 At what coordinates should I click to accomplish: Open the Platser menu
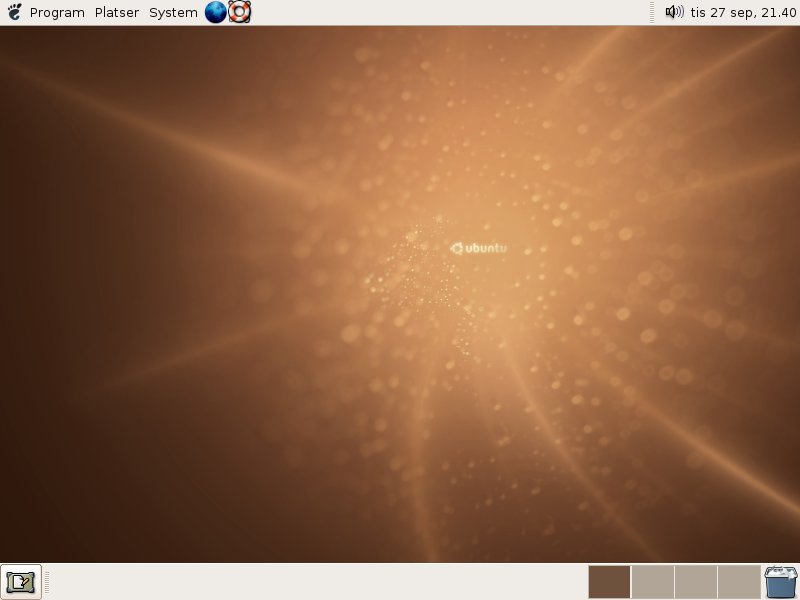[117, 13]
